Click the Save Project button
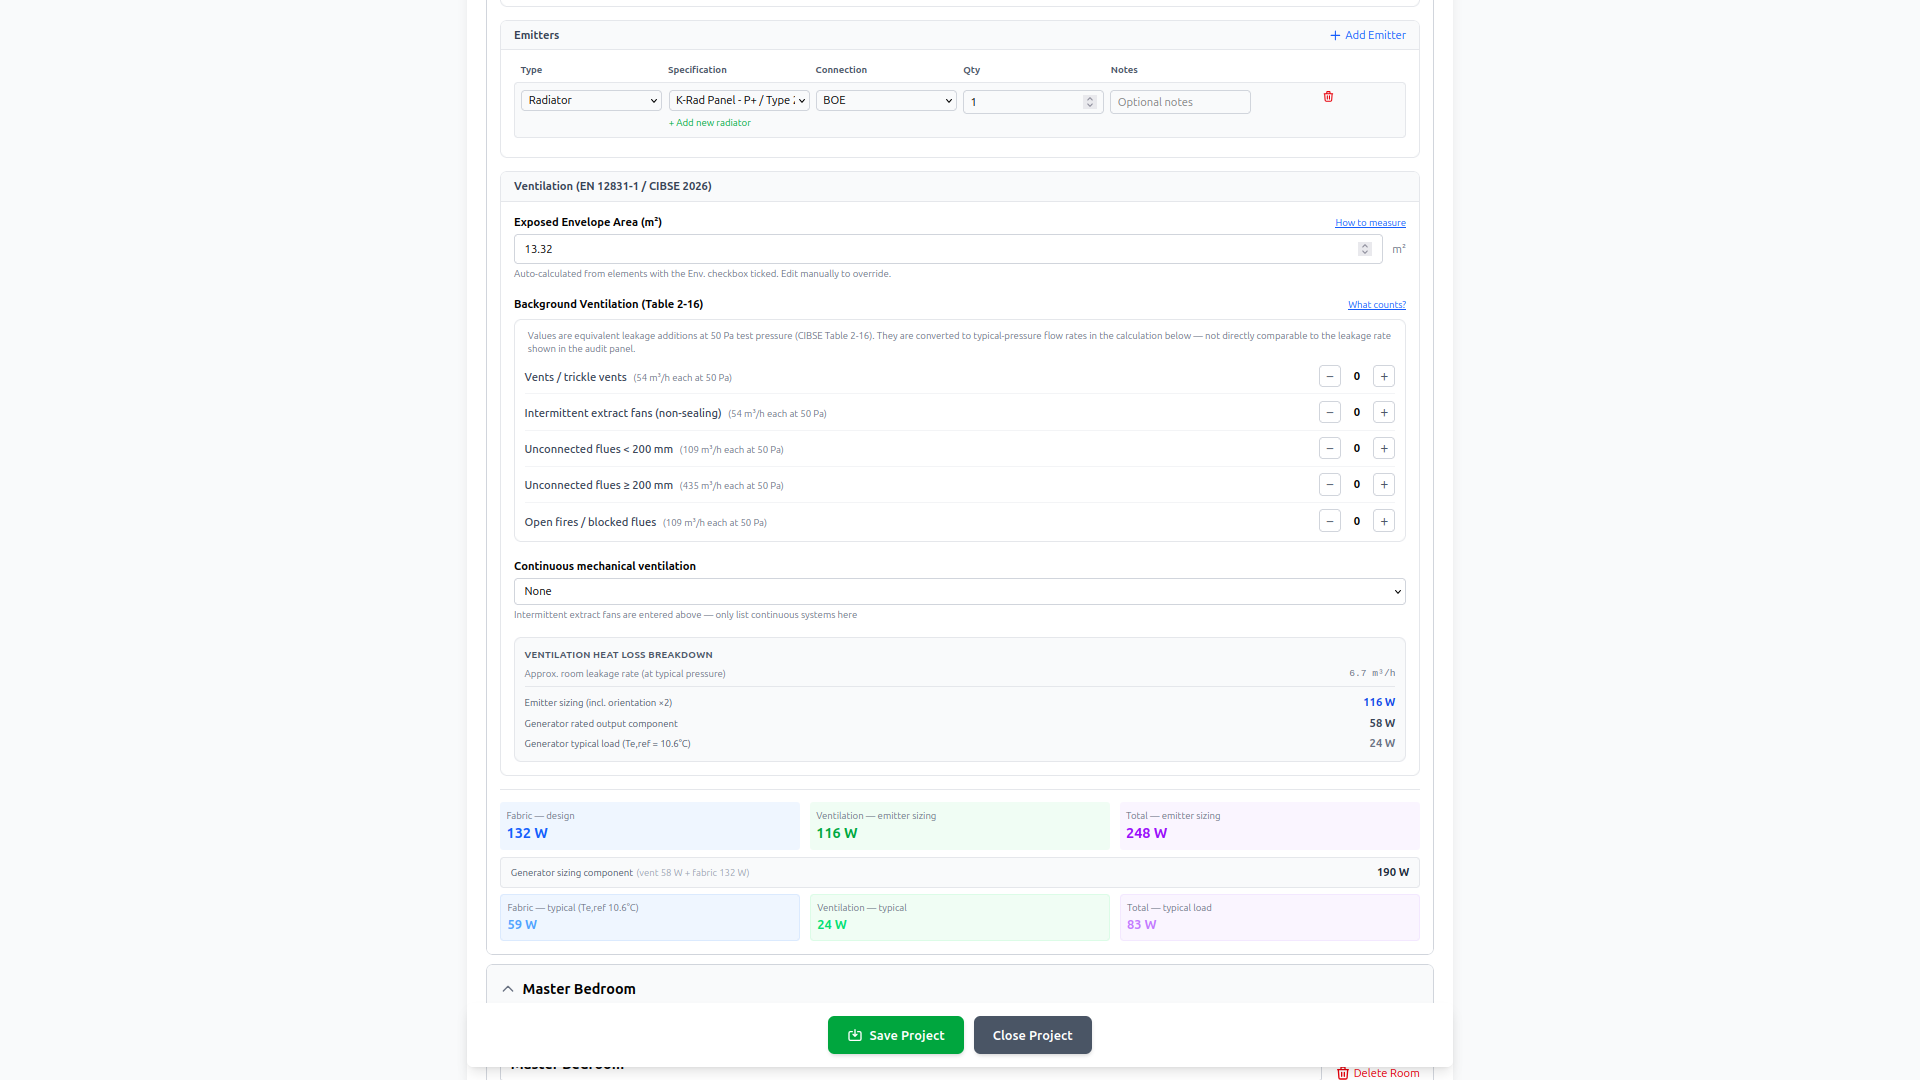The height and width of the screenshot is (1080, 1920). coord(895,1035)
